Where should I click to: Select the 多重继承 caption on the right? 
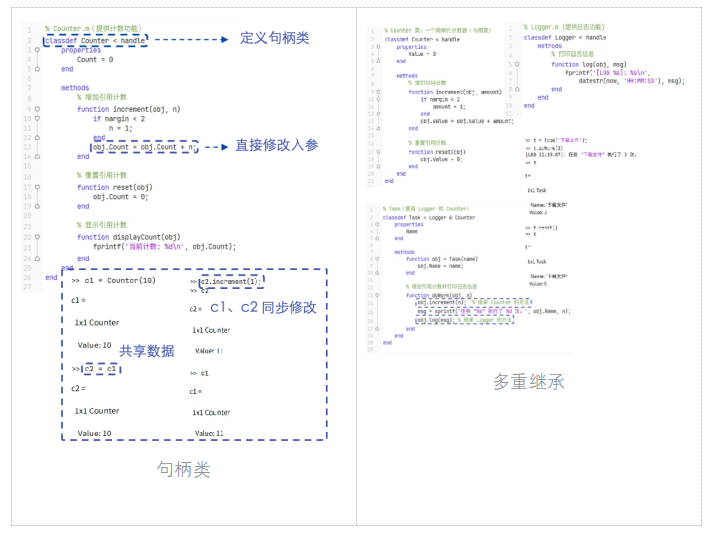(529, 381)
